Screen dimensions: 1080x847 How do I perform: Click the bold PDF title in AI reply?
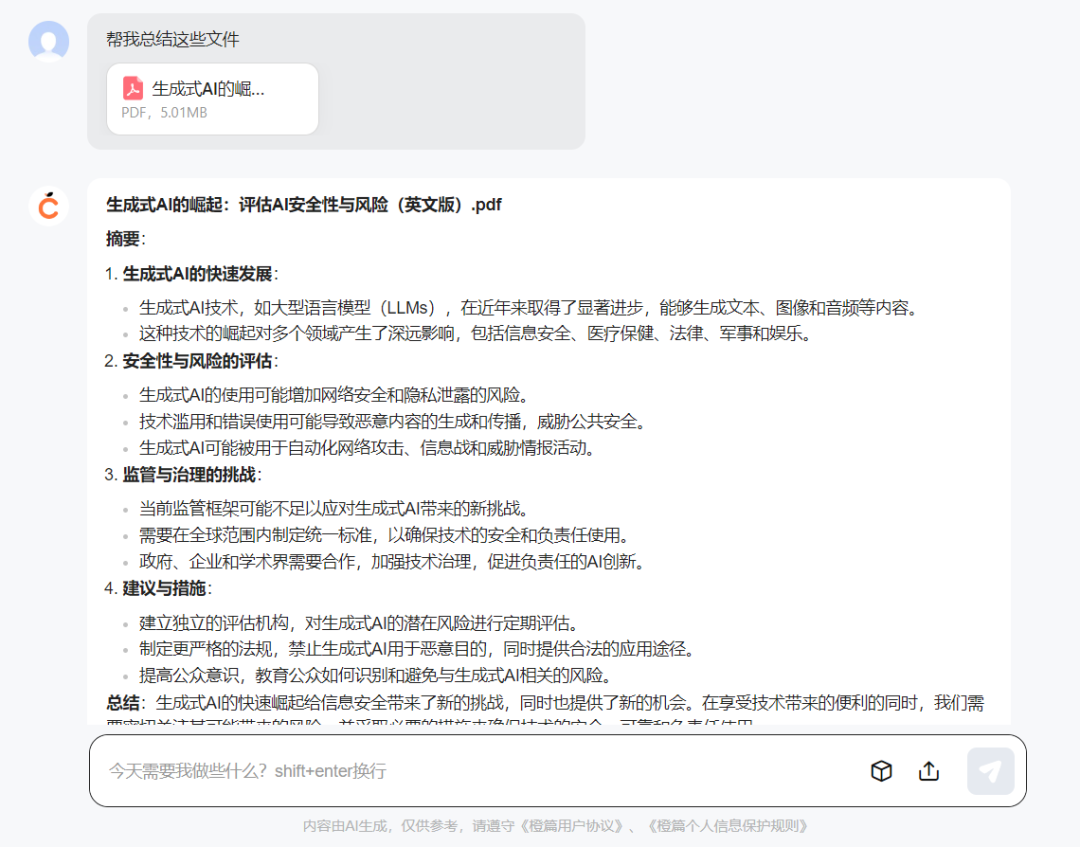click(x=304, y=205)
